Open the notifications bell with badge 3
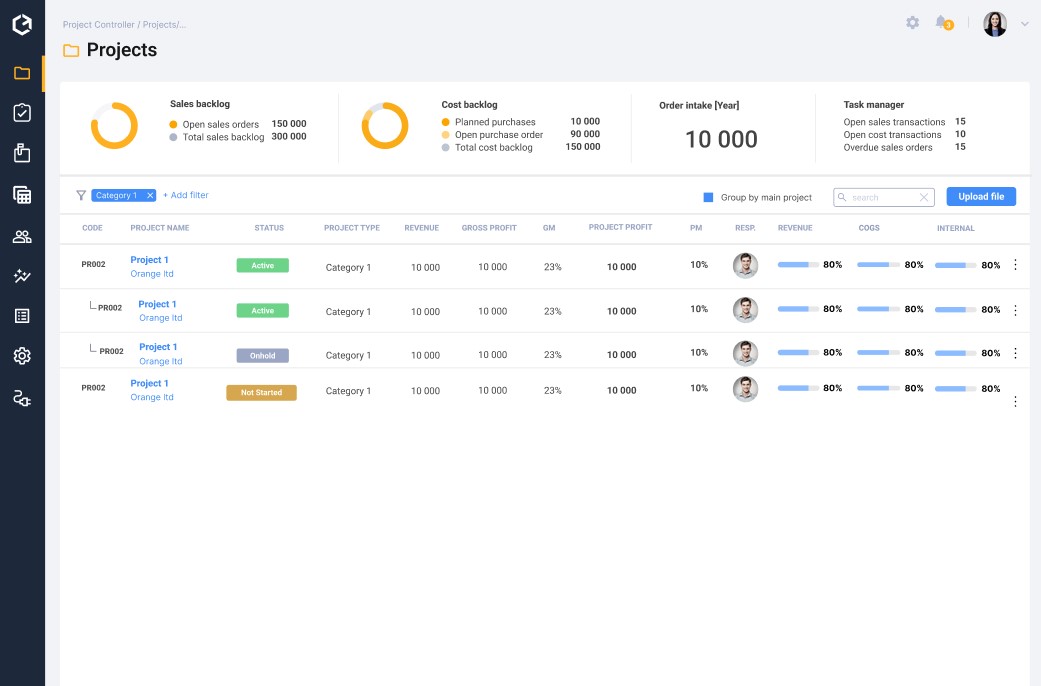This screenshot has width=1041, height=686. [941, 22]
